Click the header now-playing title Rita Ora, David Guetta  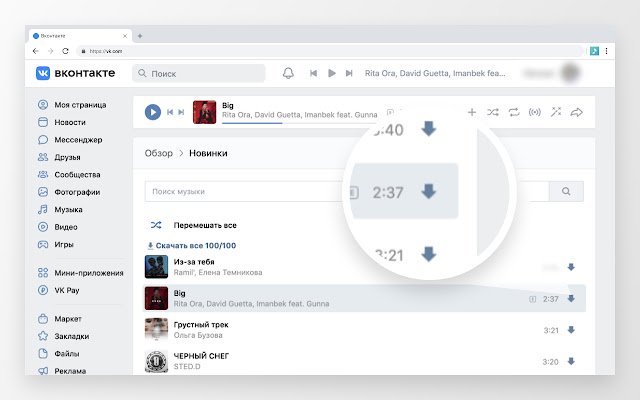(435, 73)
